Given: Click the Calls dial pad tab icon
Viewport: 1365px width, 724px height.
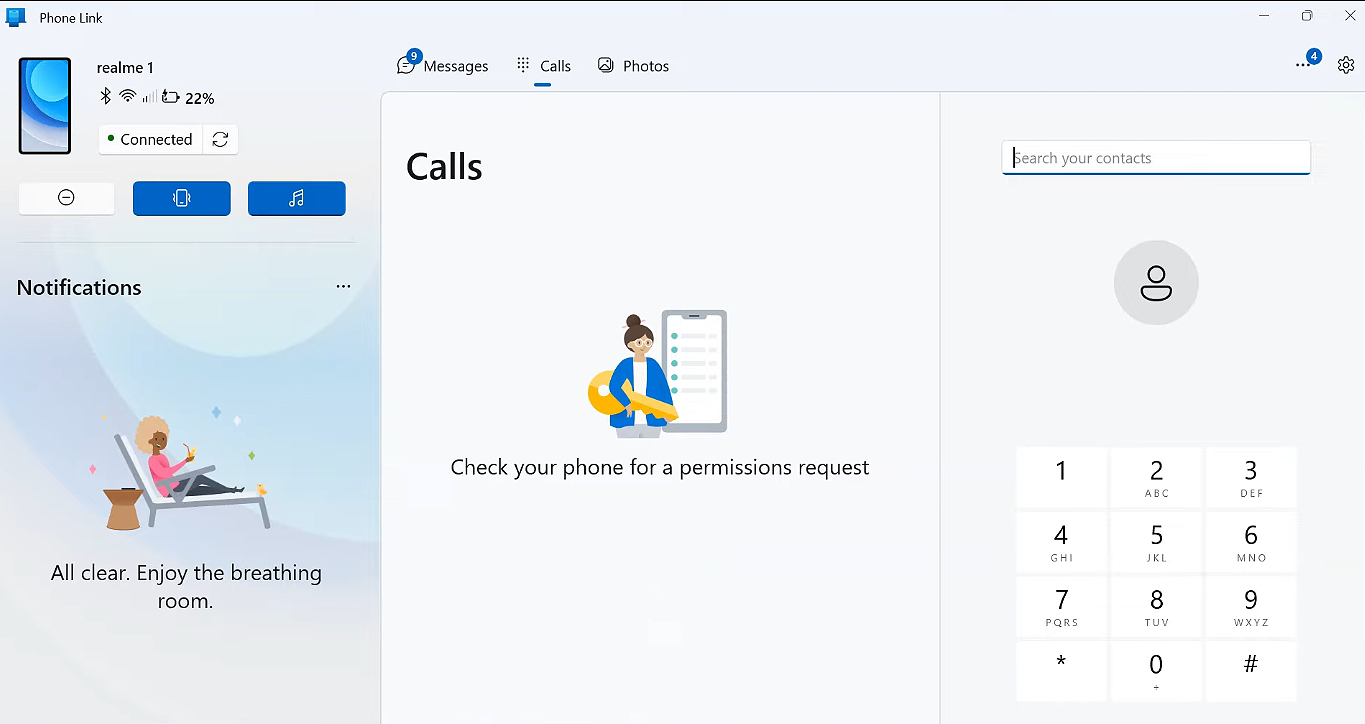Looking at the screenshot, I should [523, 65].
